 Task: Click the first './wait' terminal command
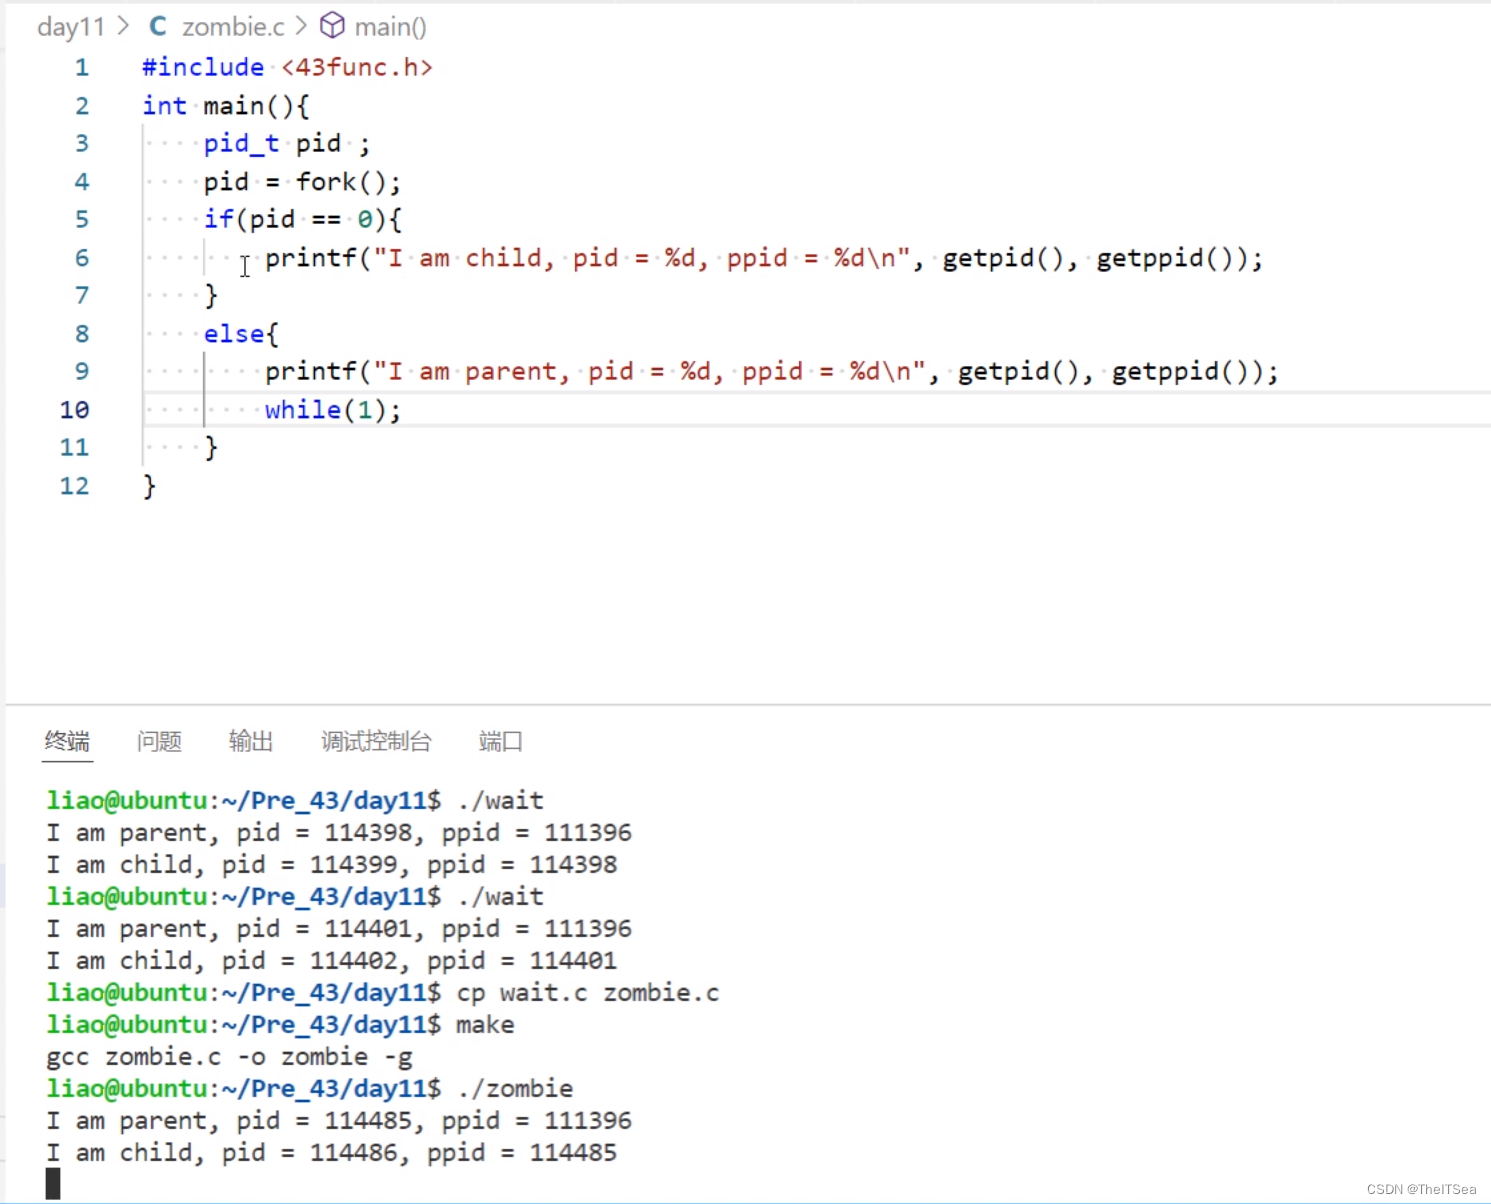coord(500,800)
